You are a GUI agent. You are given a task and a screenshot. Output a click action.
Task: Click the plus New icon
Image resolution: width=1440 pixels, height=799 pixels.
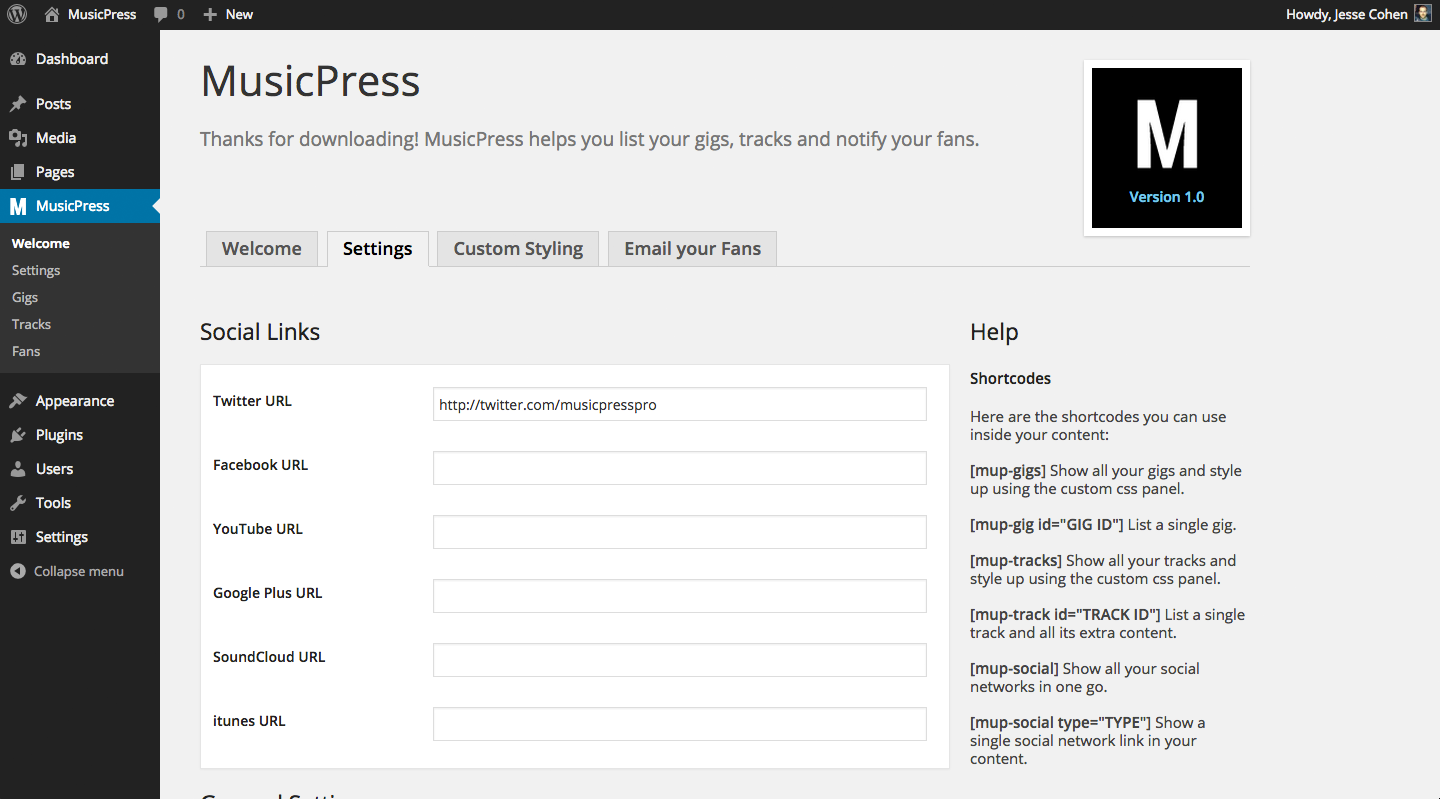[x=209, y=15]
